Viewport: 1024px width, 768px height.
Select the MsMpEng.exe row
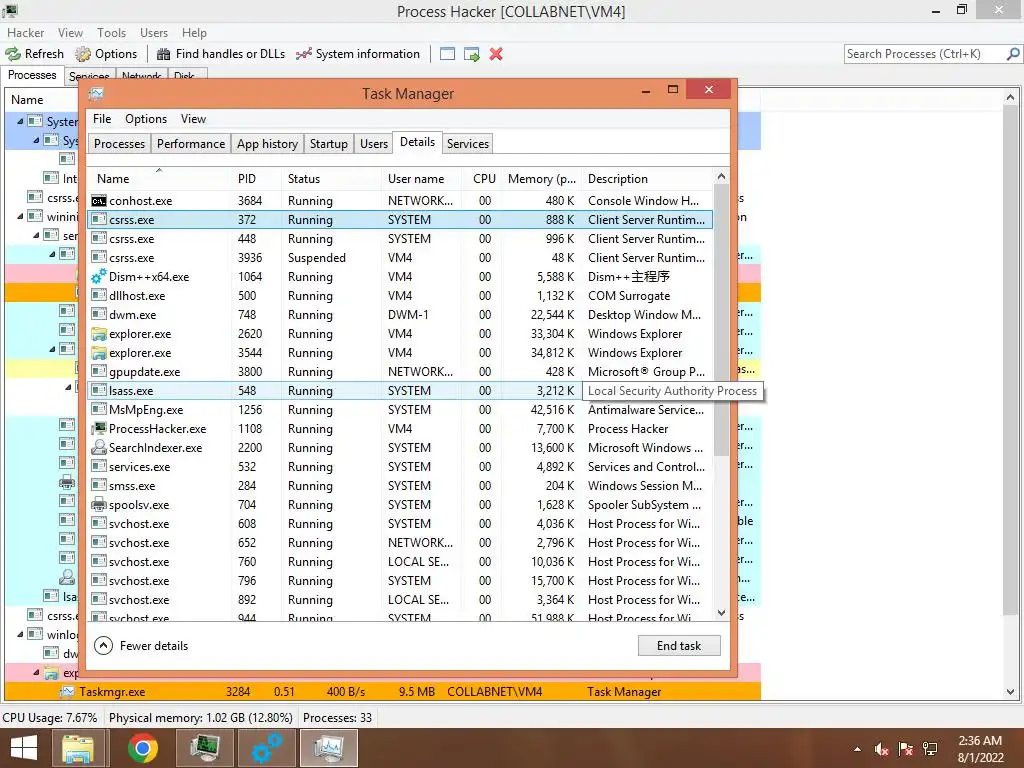click(x=400, y=409)
